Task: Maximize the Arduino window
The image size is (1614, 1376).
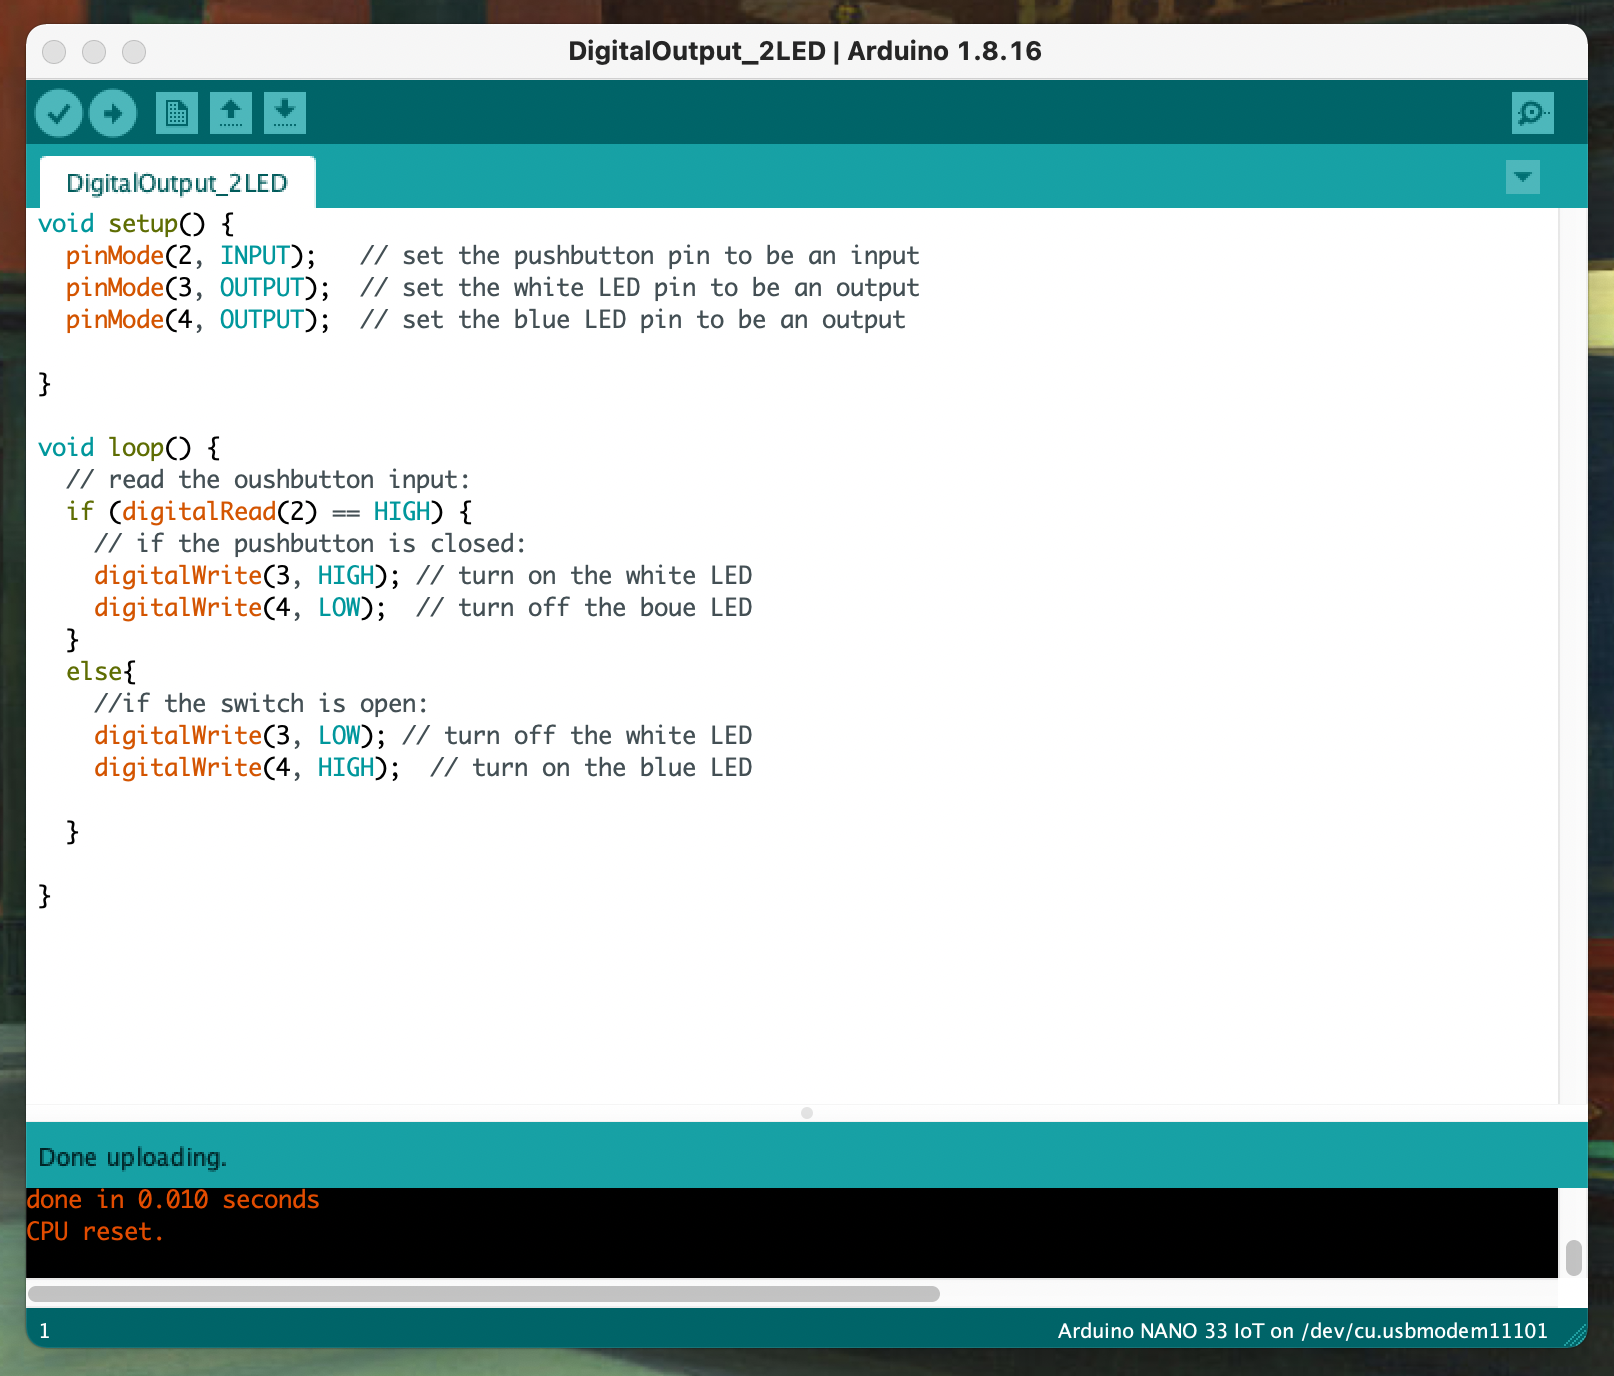Action: click(x=134, y=51)
